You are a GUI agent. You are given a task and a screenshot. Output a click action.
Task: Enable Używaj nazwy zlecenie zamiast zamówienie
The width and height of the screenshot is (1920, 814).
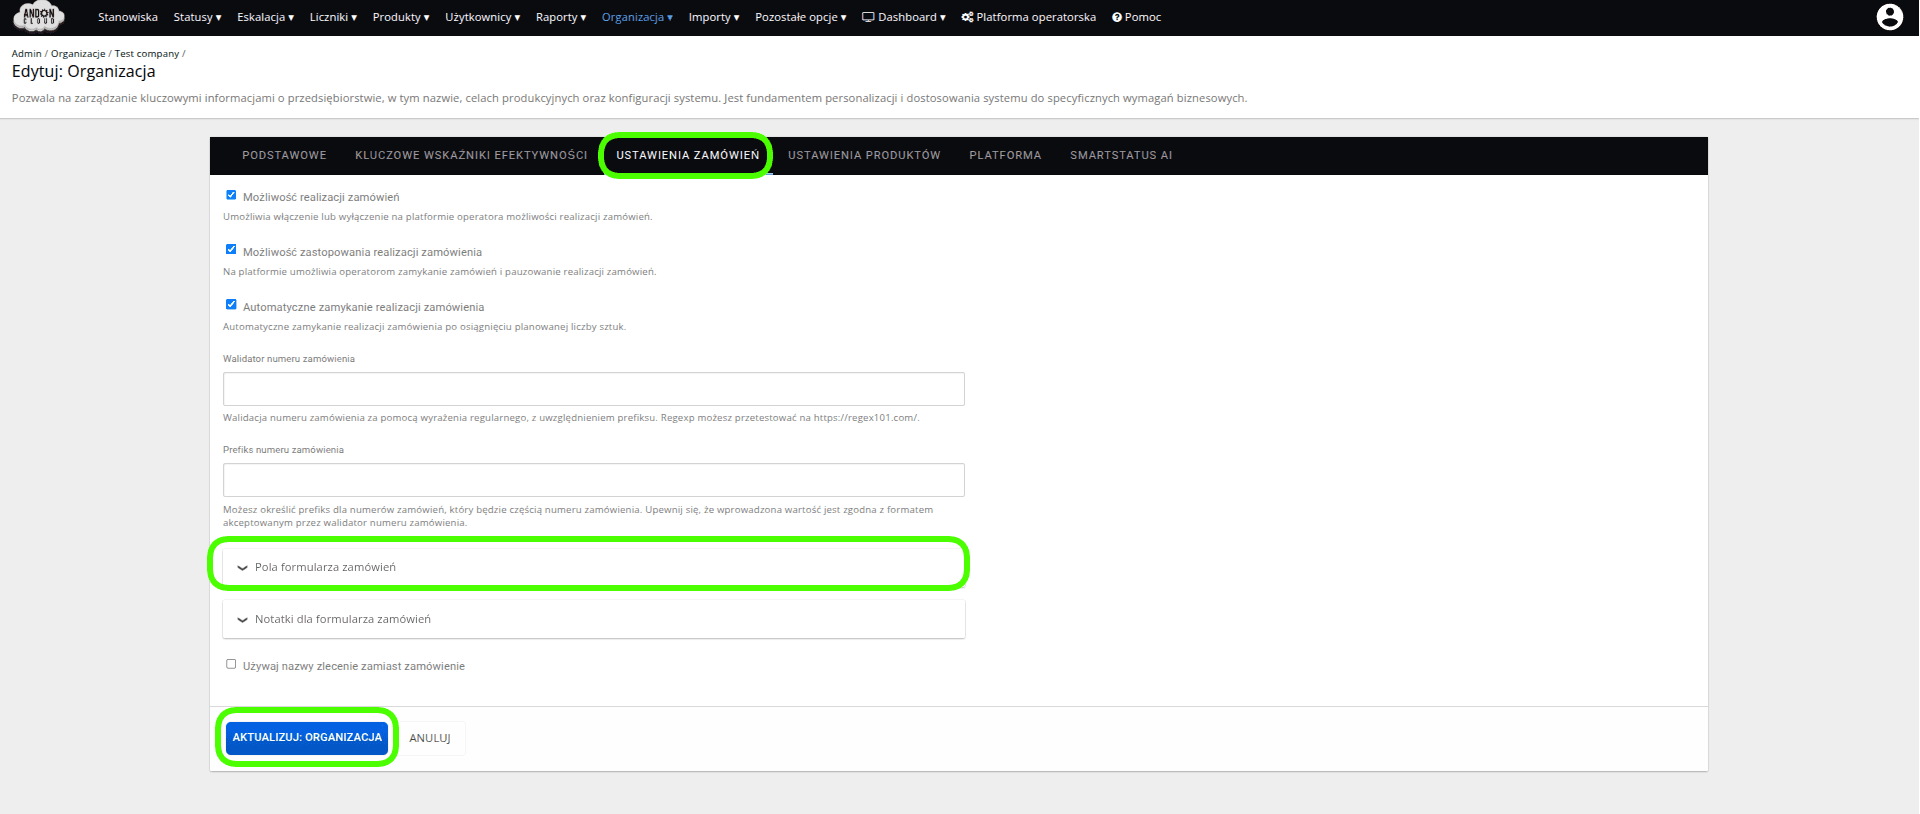click(x=231, y=664)
